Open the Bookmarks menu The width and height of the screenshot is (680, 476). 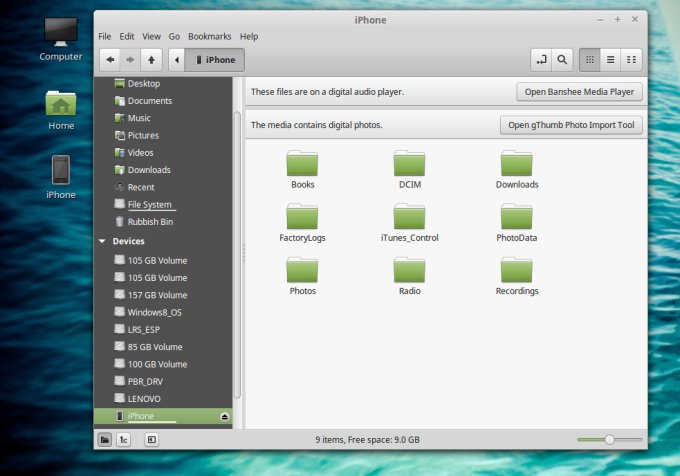coord(211,36)
